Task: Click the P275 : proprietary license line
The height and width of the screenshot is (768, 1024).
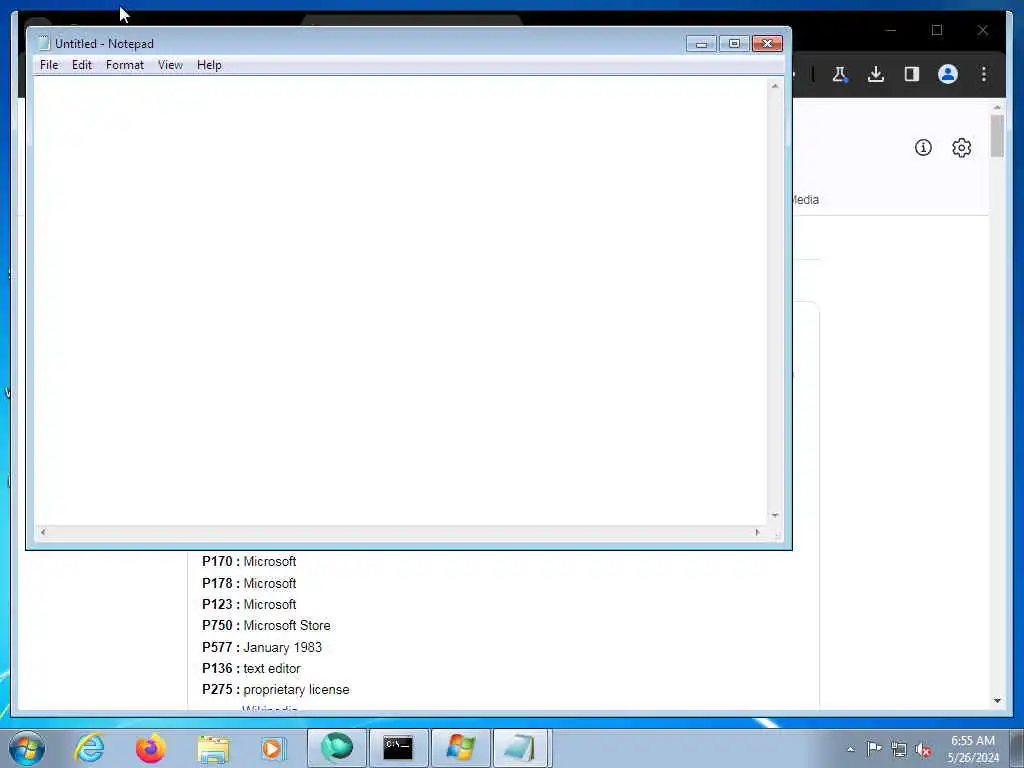Action: point(276,690)
